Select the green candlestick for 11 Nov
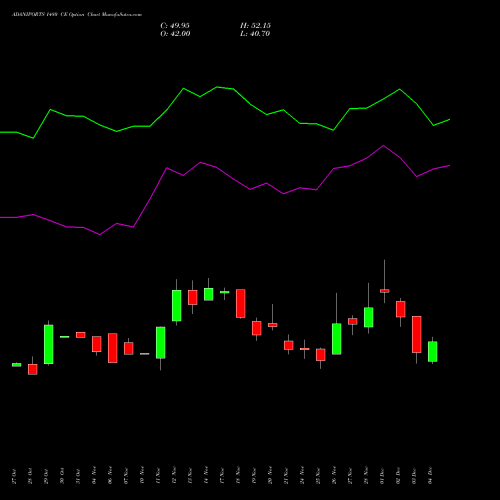500x500 pixels. point(161,343)
